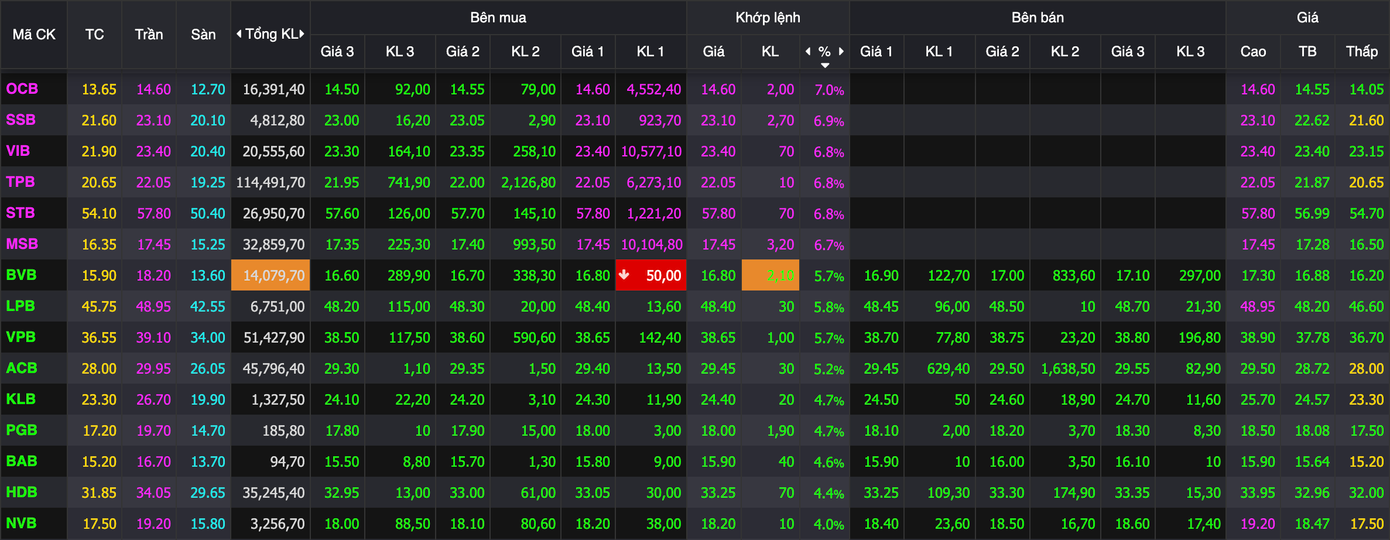The image size is (1390, 540).
Task: Click the 7.0% change value for OCB
Action: tap(830, 89)
